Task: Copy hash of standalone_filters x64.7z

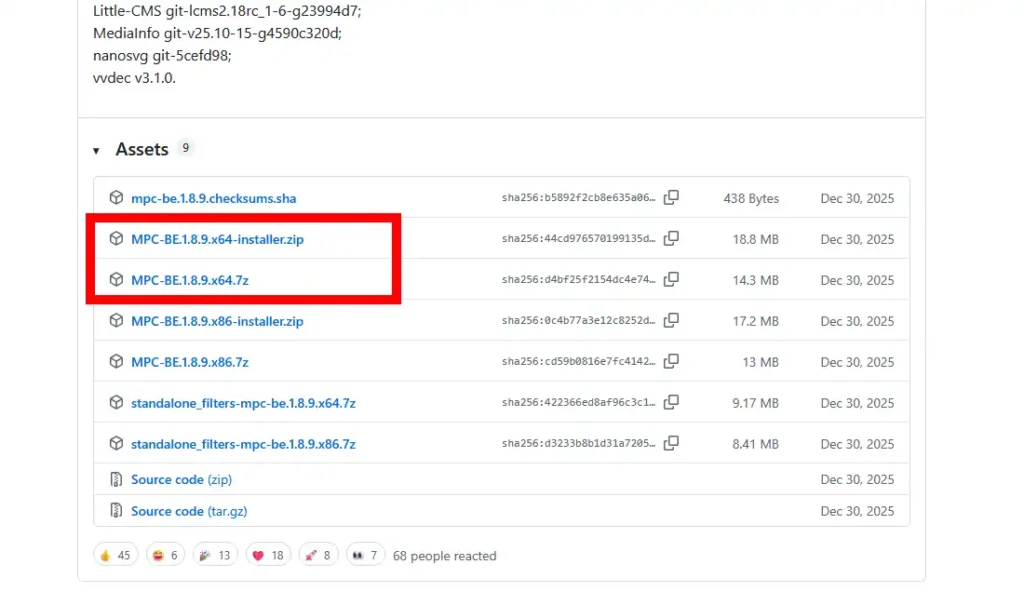Action: point(671,403)
